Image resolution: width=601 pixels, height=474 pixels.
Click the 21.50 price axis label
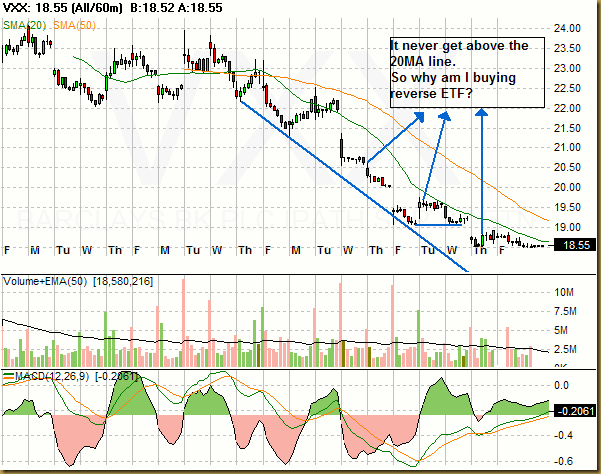[x=567, y=128]
